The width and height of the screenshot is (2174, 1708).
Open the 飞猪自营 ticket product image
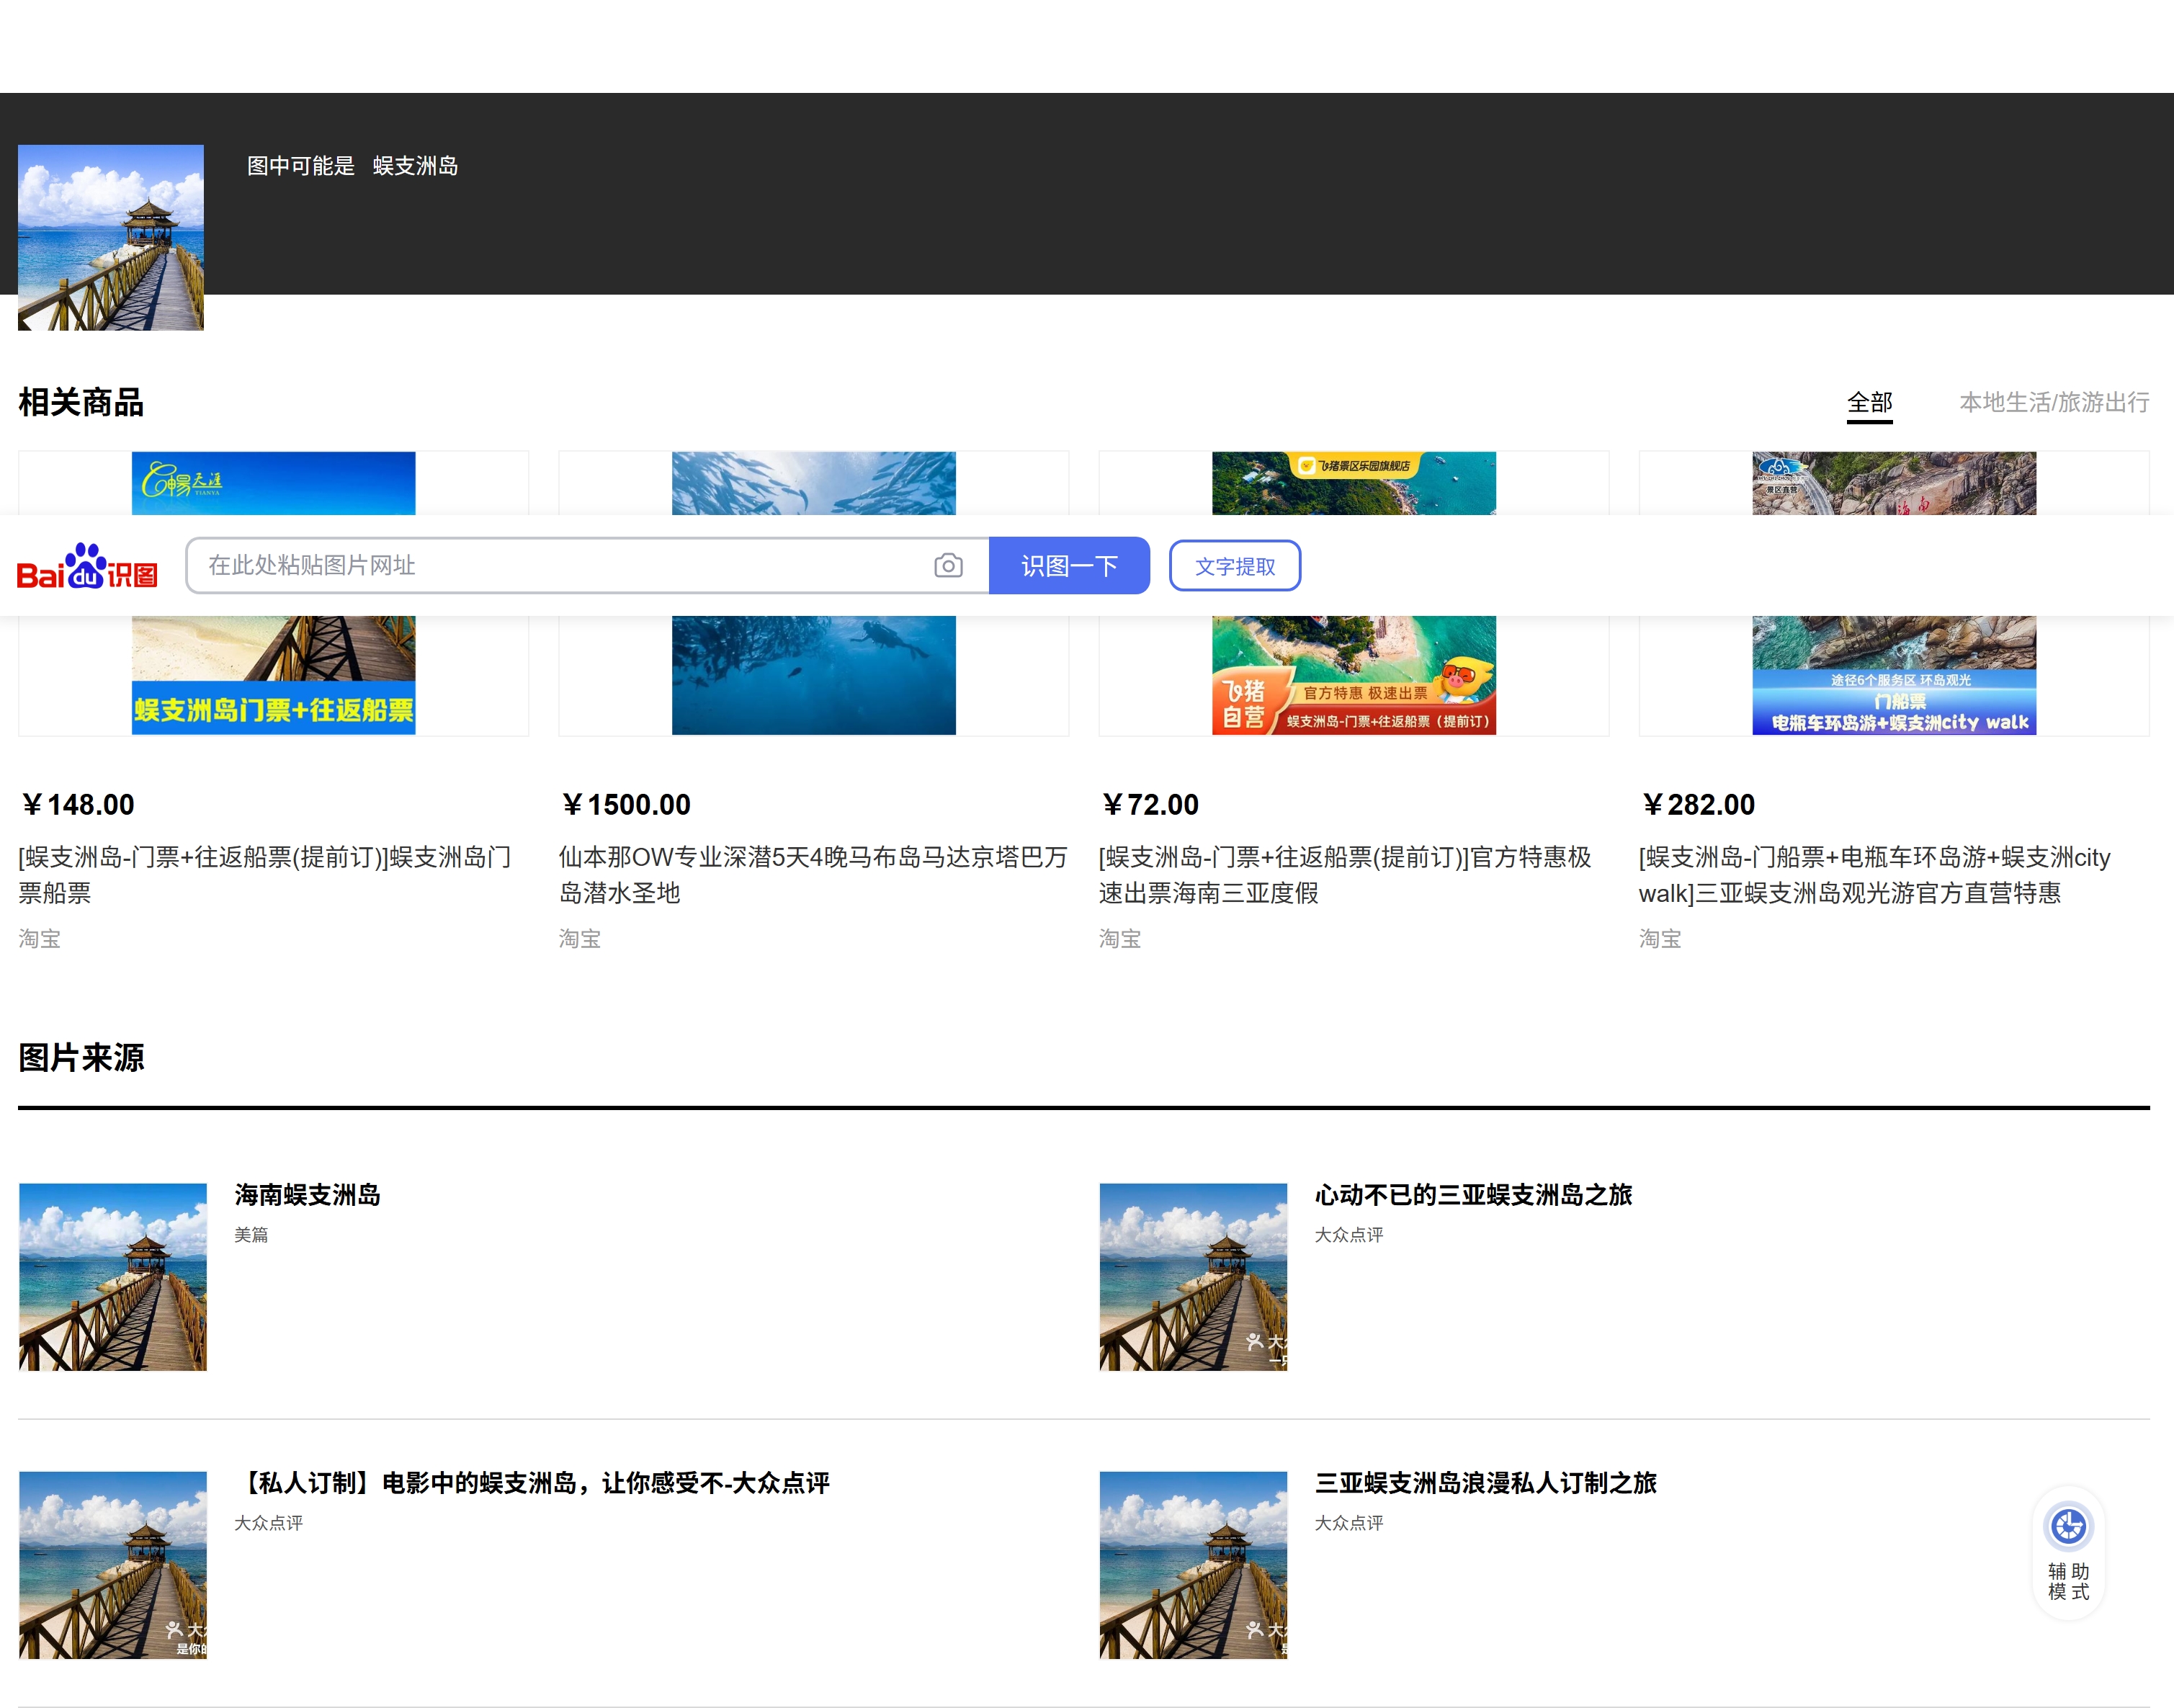click(1353, 675)
